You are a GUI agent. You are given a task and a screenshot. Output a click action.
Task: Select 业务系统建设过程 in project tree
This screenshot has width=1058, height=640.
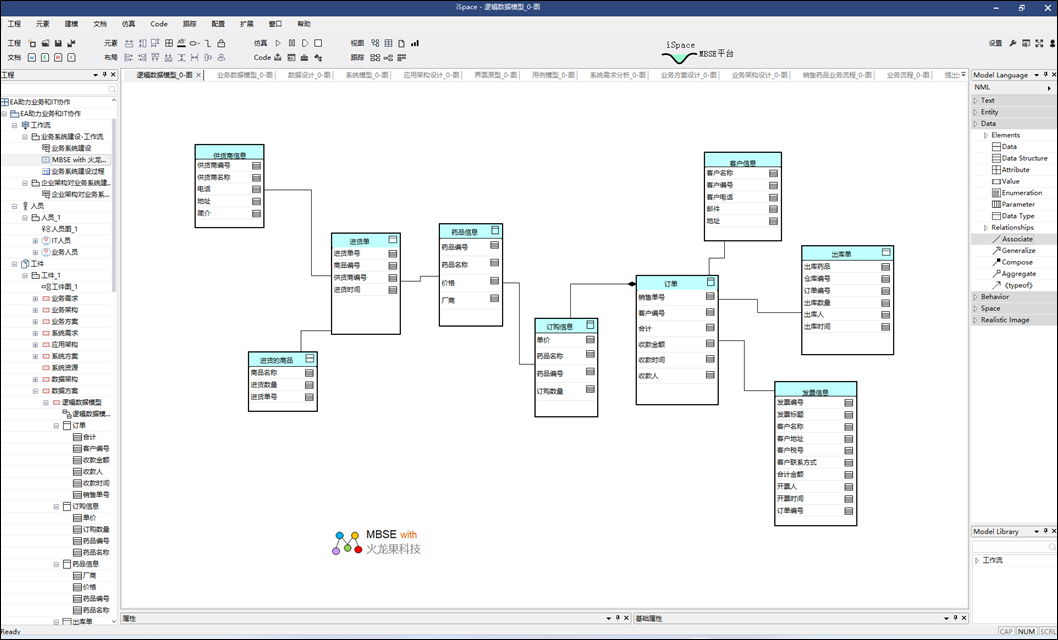pos(82,171)
